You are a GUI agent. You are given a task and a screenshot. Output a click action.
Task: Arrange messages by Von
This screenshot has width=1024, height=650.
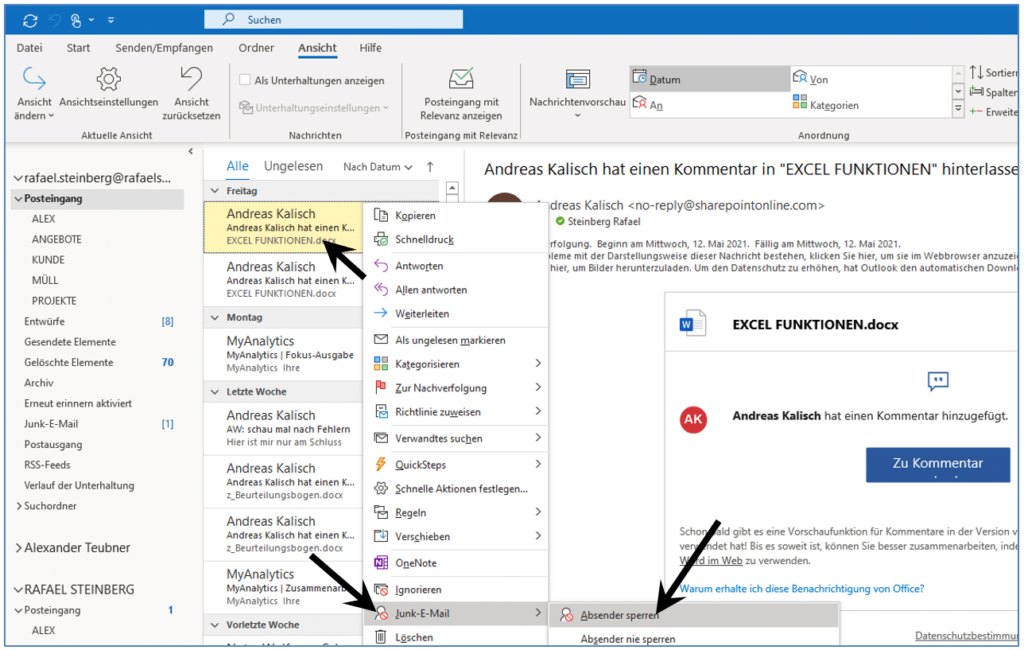click(x=810, y=79)
